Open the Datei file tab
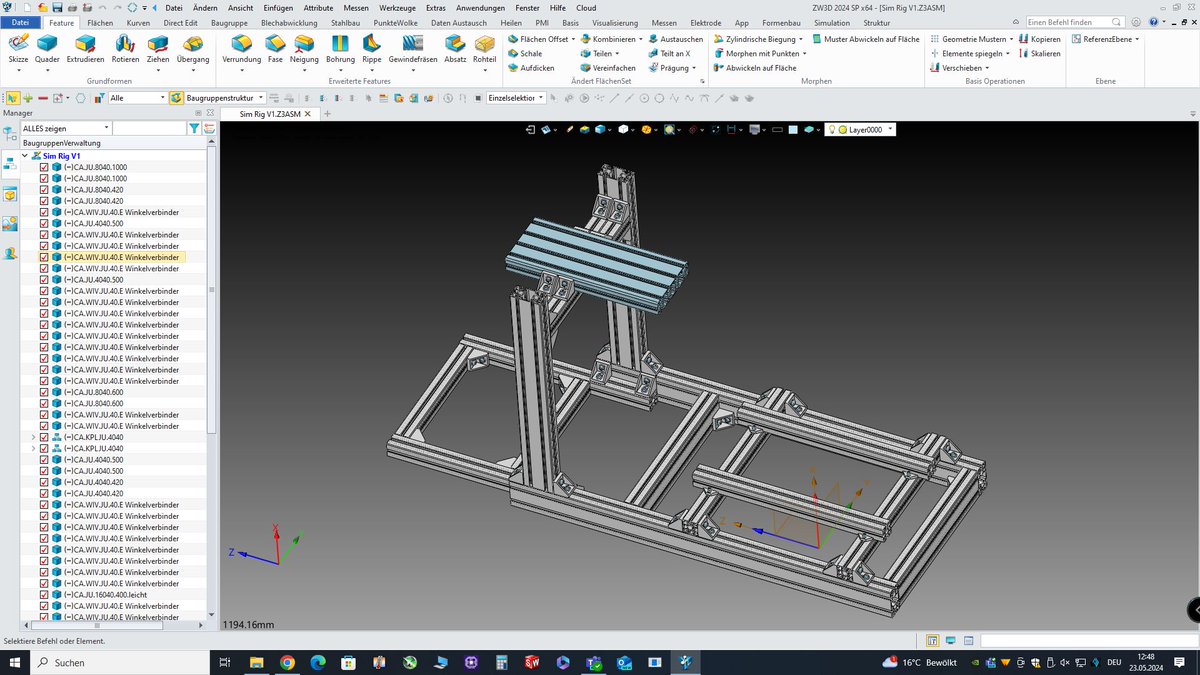 (x=20, y=22)
